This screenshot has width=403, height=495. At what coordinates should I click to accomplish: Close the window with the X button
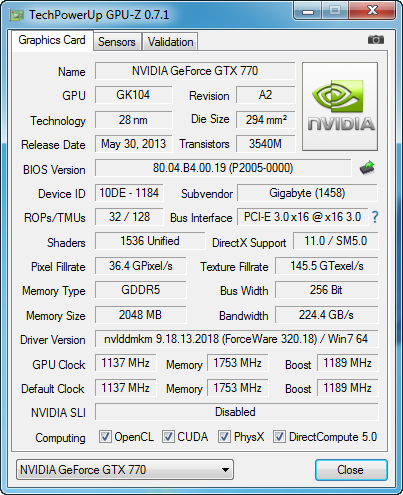372,11
